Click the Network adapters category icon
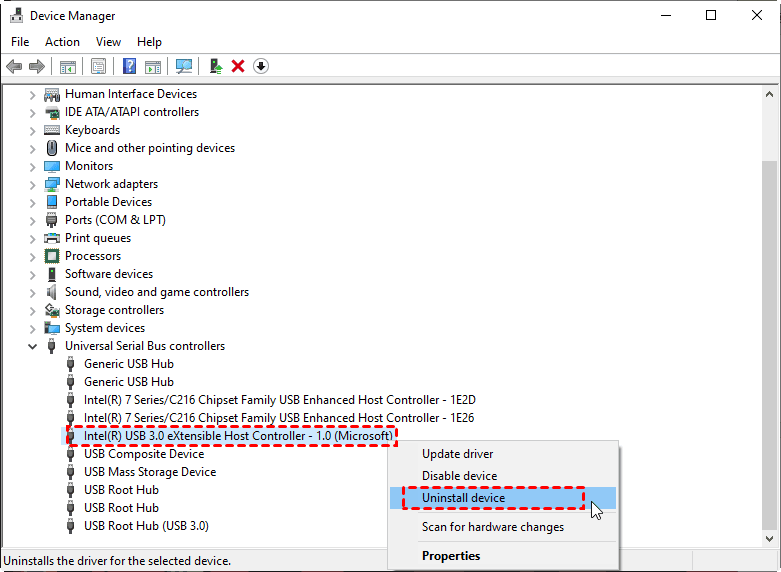 coord(52,184)
